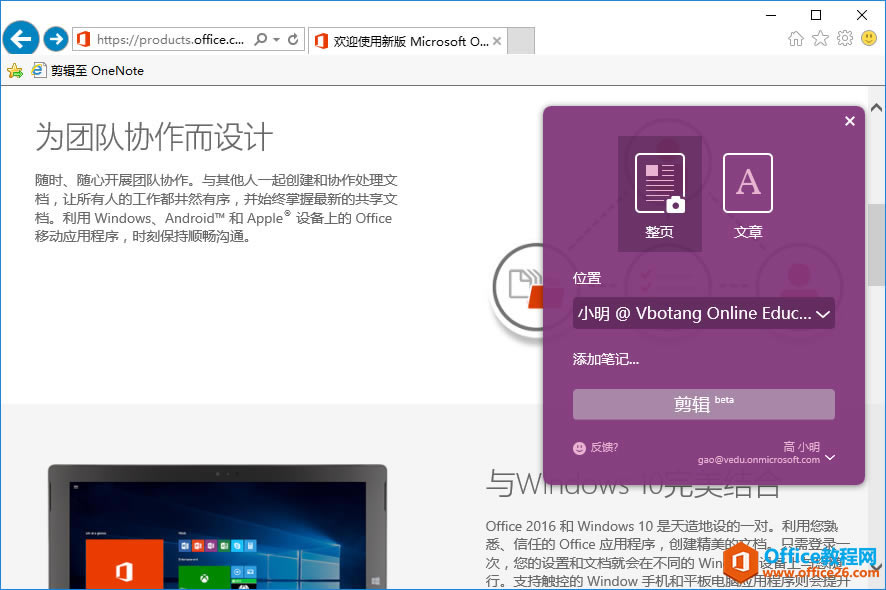Click the 剪辑 beta clip button
The image size is (886, 590).
point(703,404)
